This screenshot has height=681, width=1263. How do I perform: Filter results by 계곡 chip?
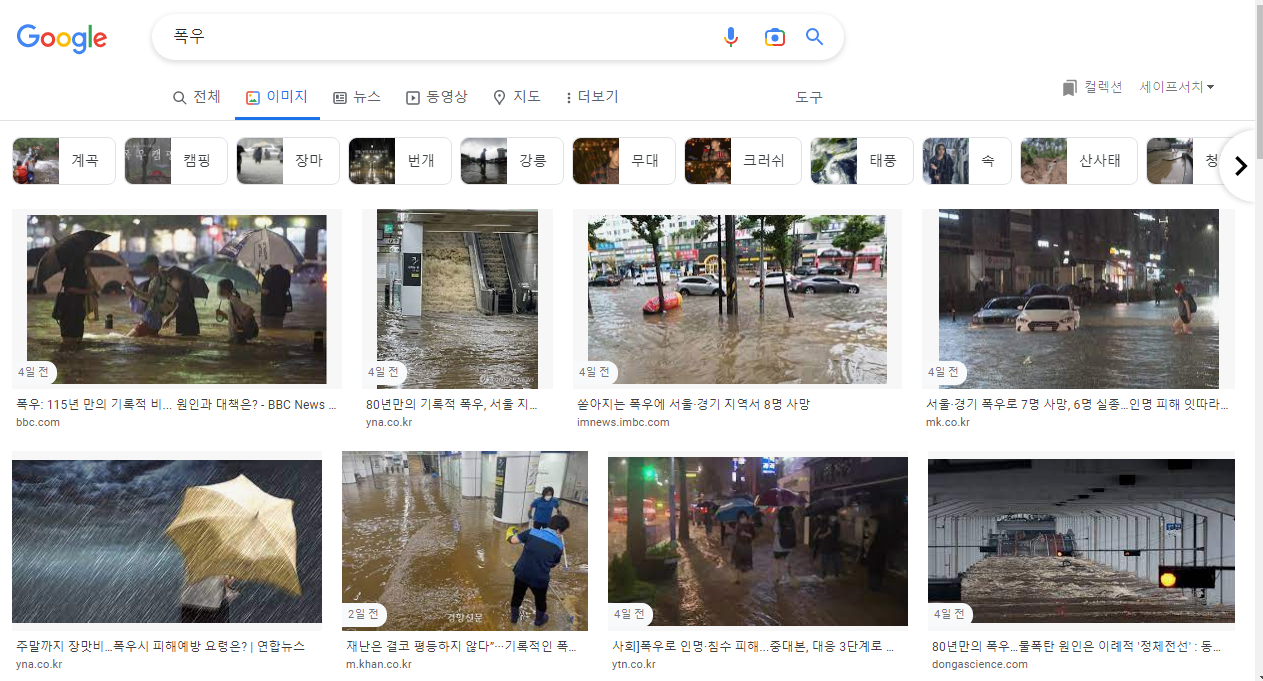pyautogui.click(x=64, y=161)
